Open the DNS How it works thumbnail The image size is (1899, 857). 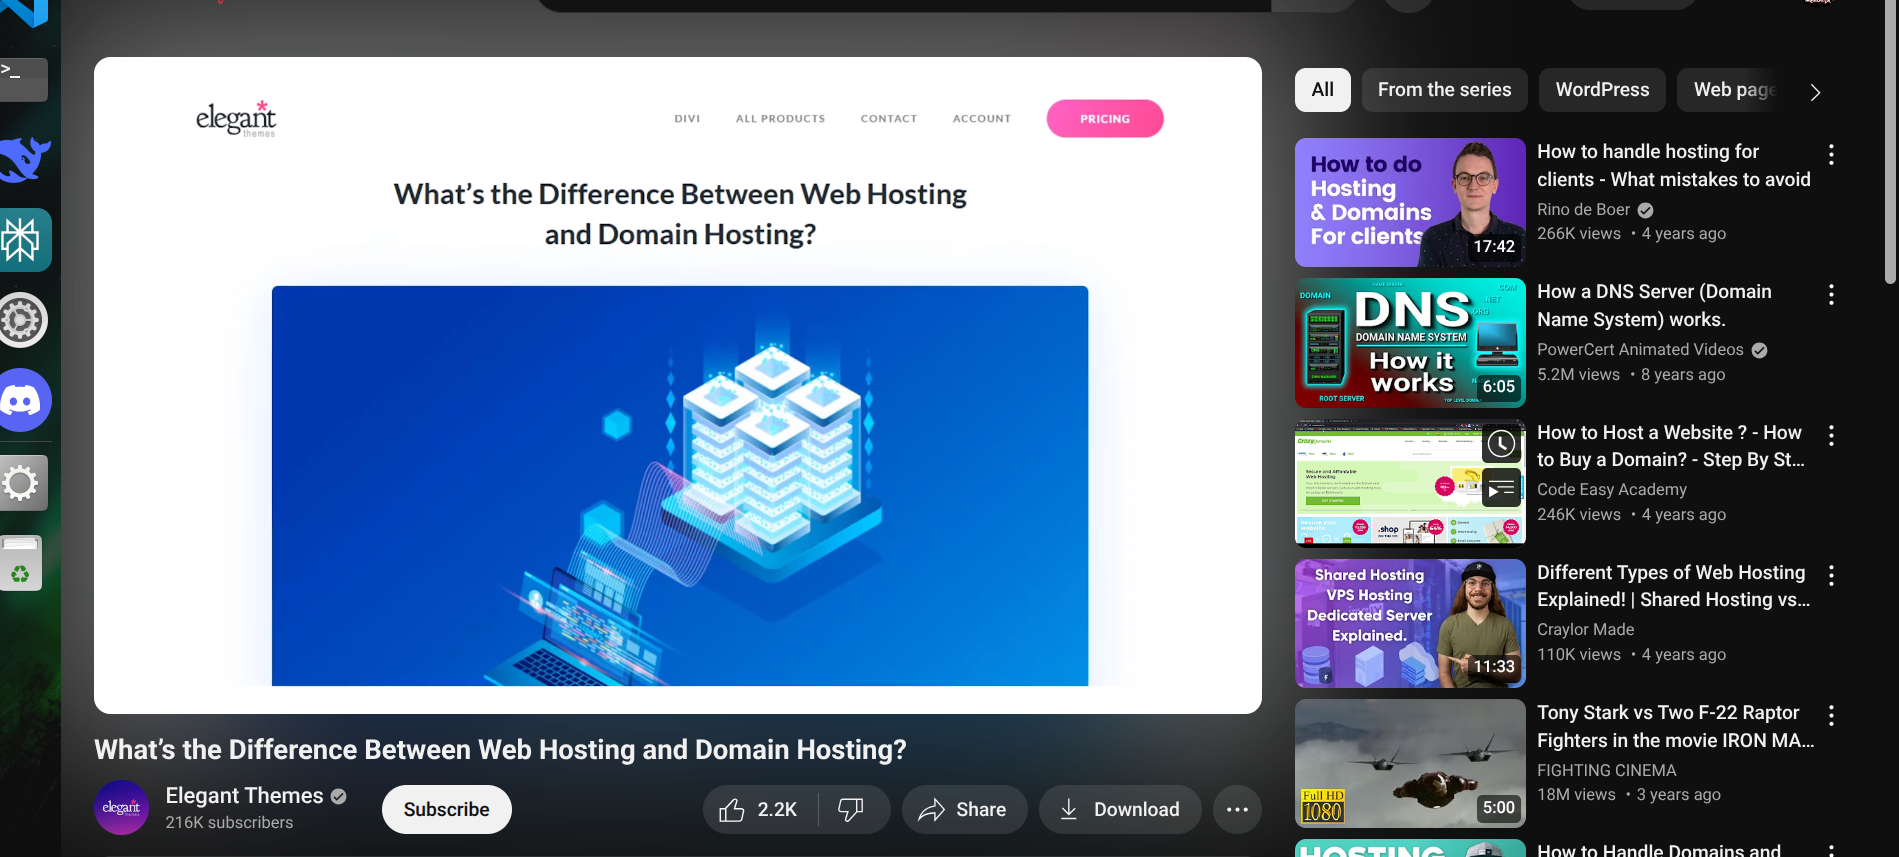1410,343
